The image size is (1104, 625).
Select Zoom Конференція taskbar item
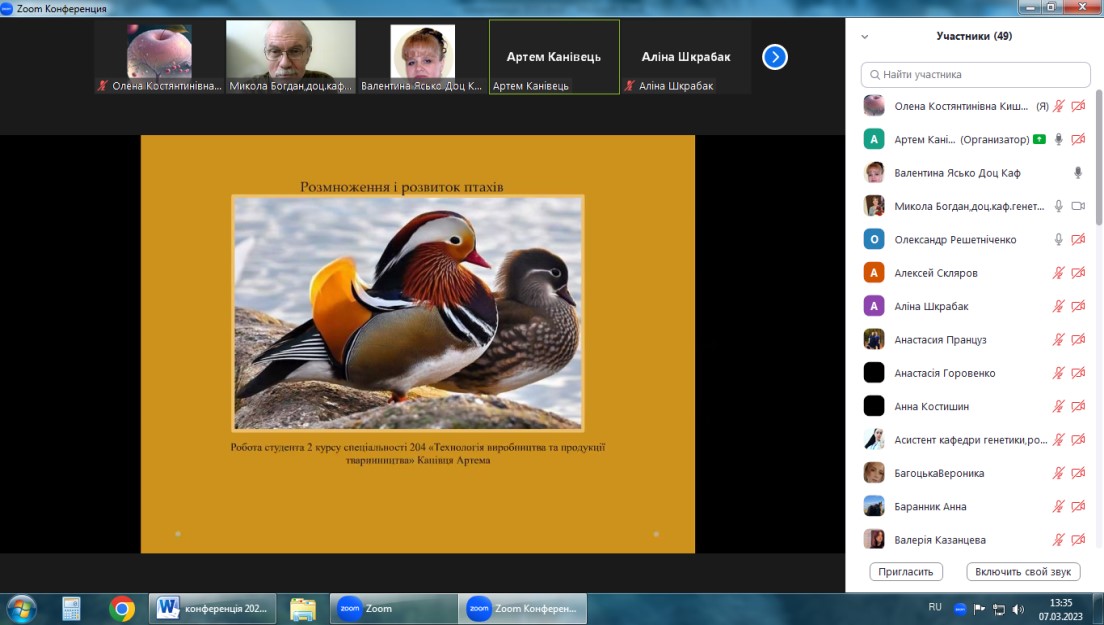[x=523, y=608]
